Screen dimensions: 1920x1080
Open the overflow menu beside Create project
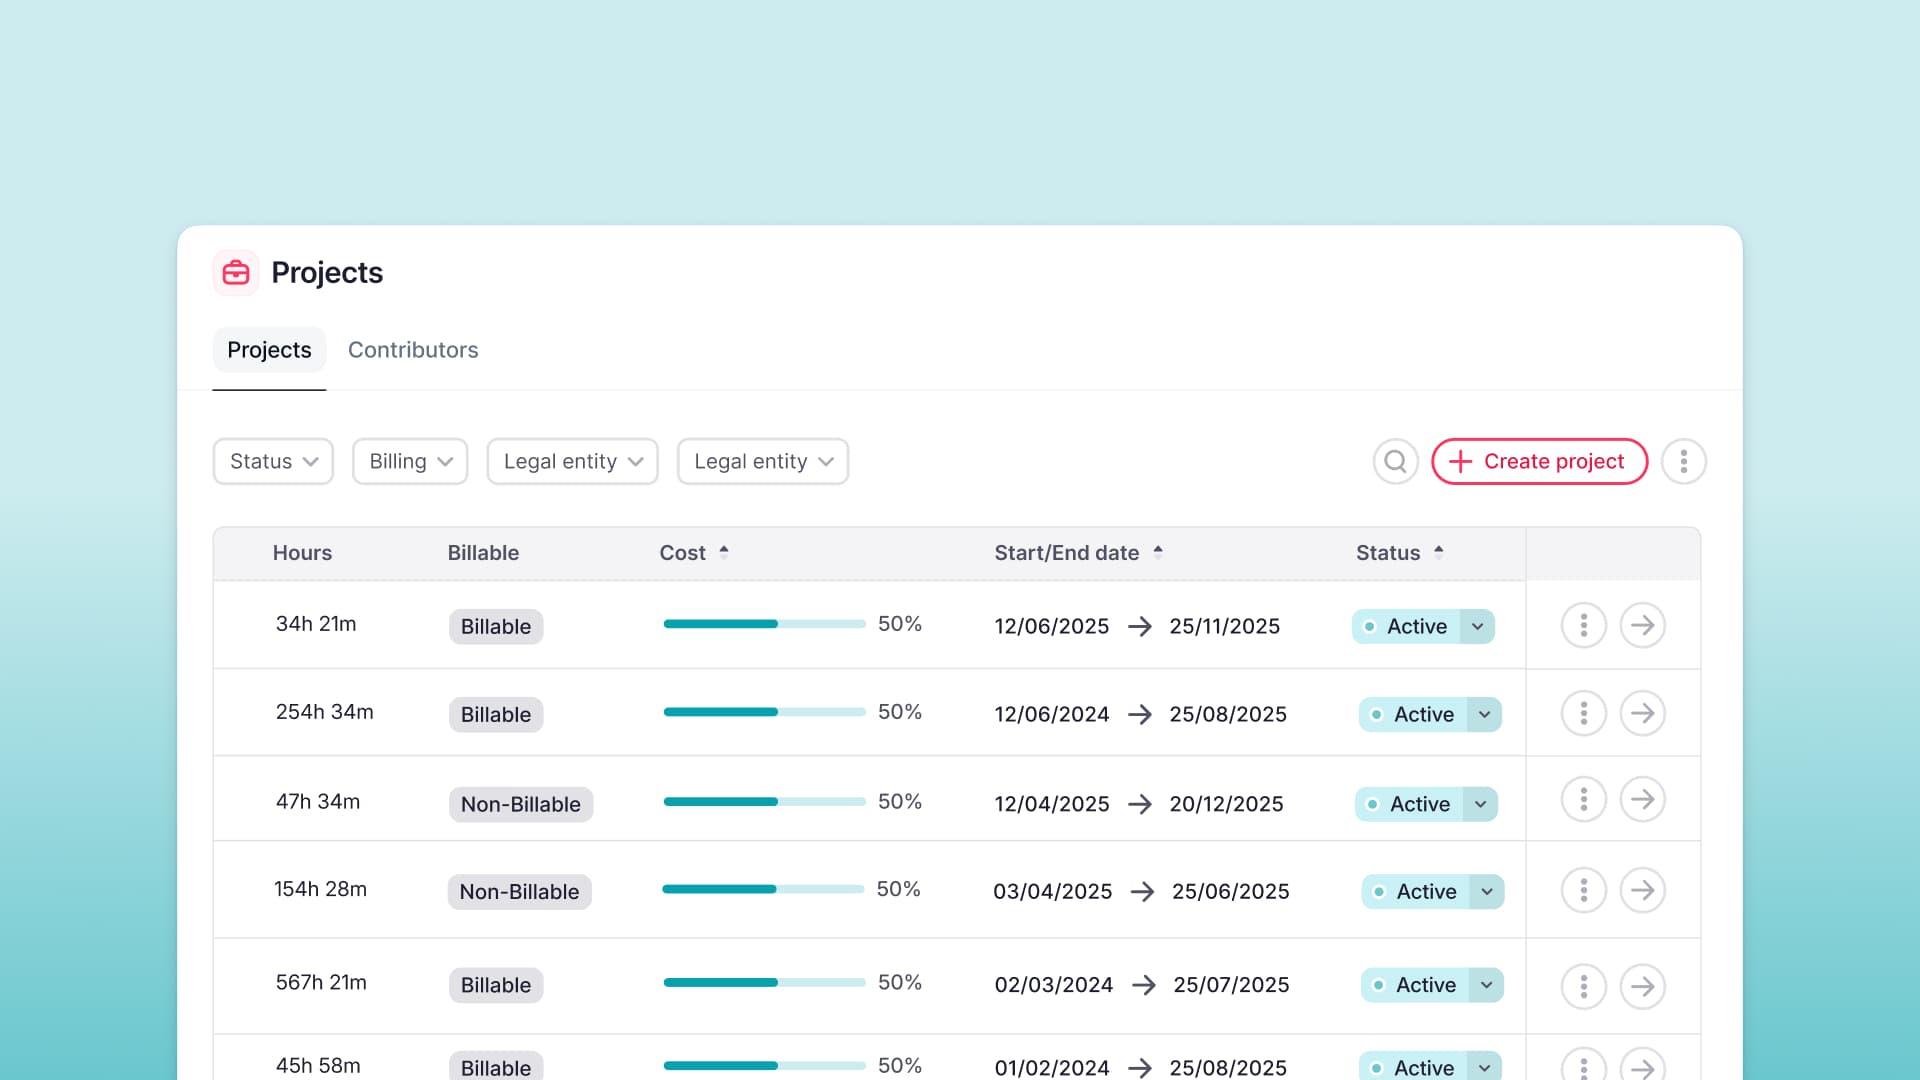1684,461
